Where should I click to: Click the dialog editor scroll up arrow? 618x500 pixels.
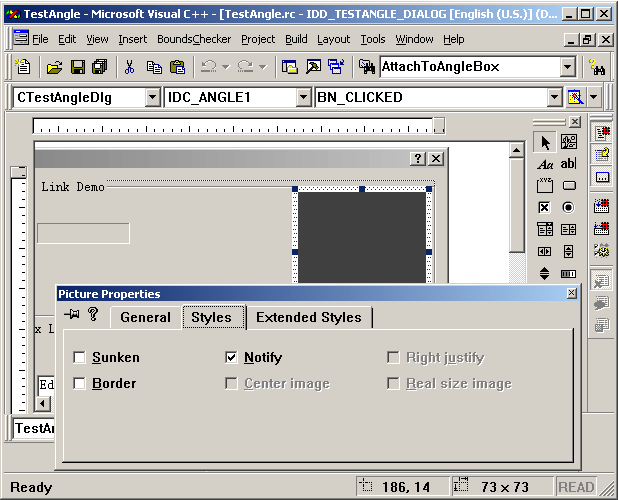pyautogui.click(x=516, y=150)
